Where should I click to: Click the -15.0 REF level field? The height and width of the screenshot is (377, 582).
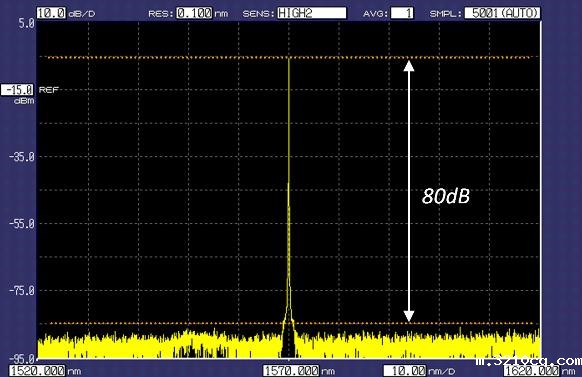17,90
